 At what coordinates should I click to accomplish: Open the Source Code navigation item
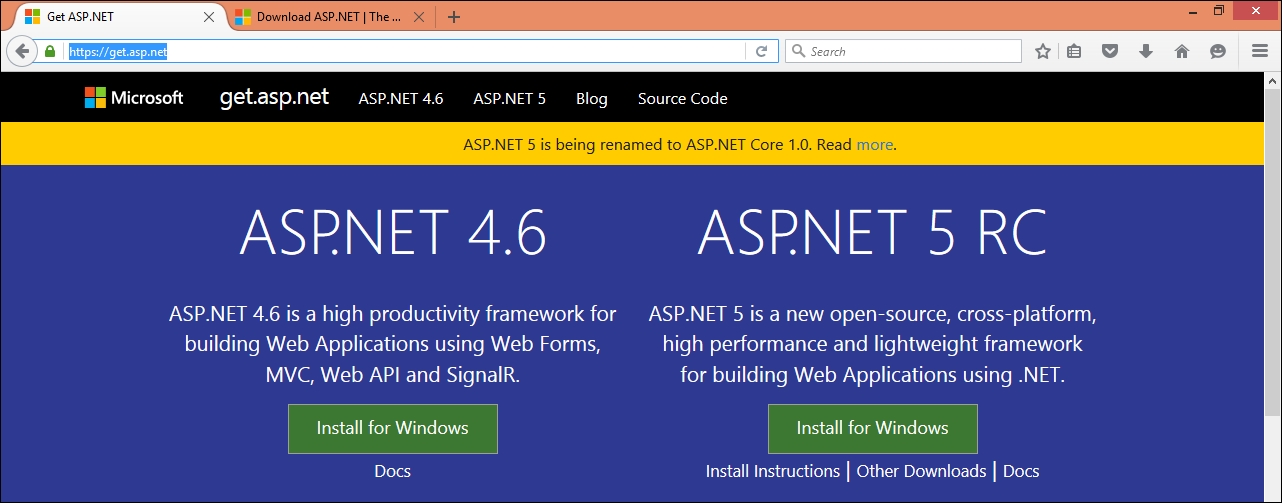(683, 98)
